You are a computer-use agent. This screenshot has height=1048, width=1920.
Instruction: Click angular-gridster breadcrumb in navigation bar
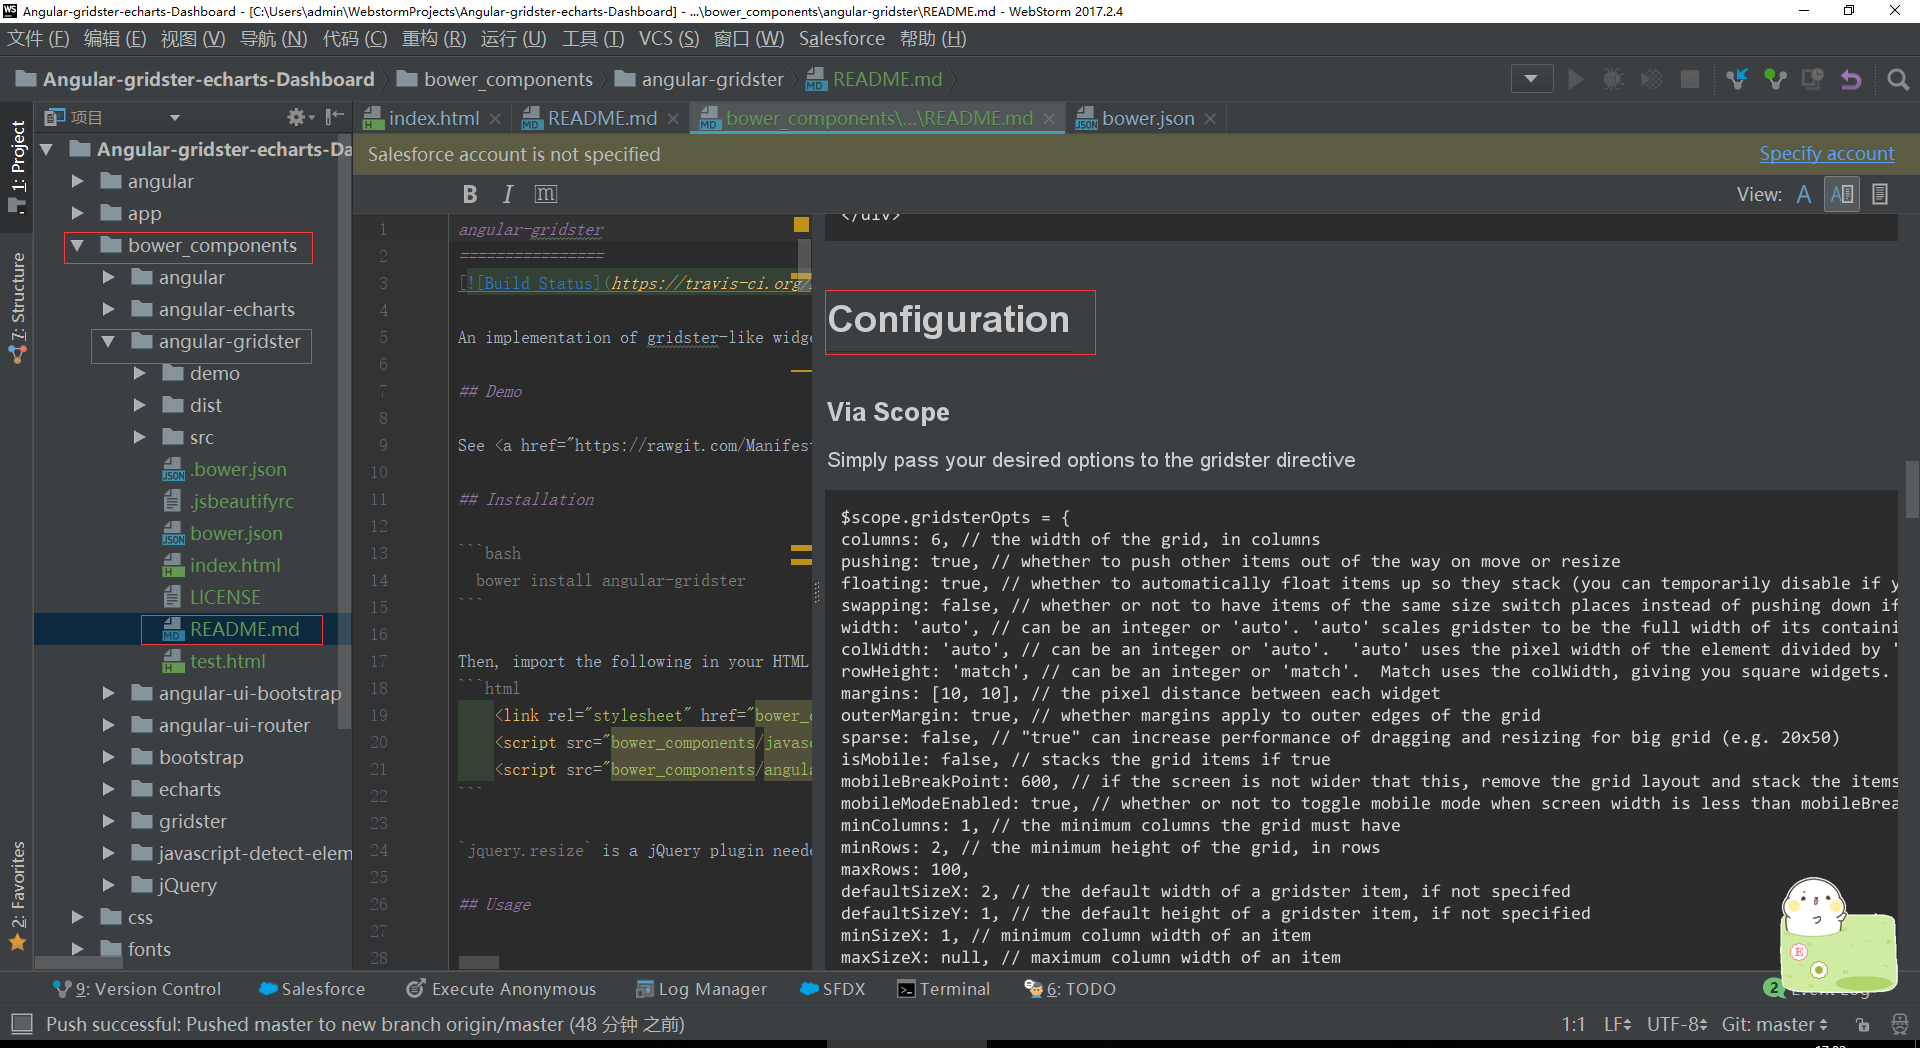click(x=699, y=79)
